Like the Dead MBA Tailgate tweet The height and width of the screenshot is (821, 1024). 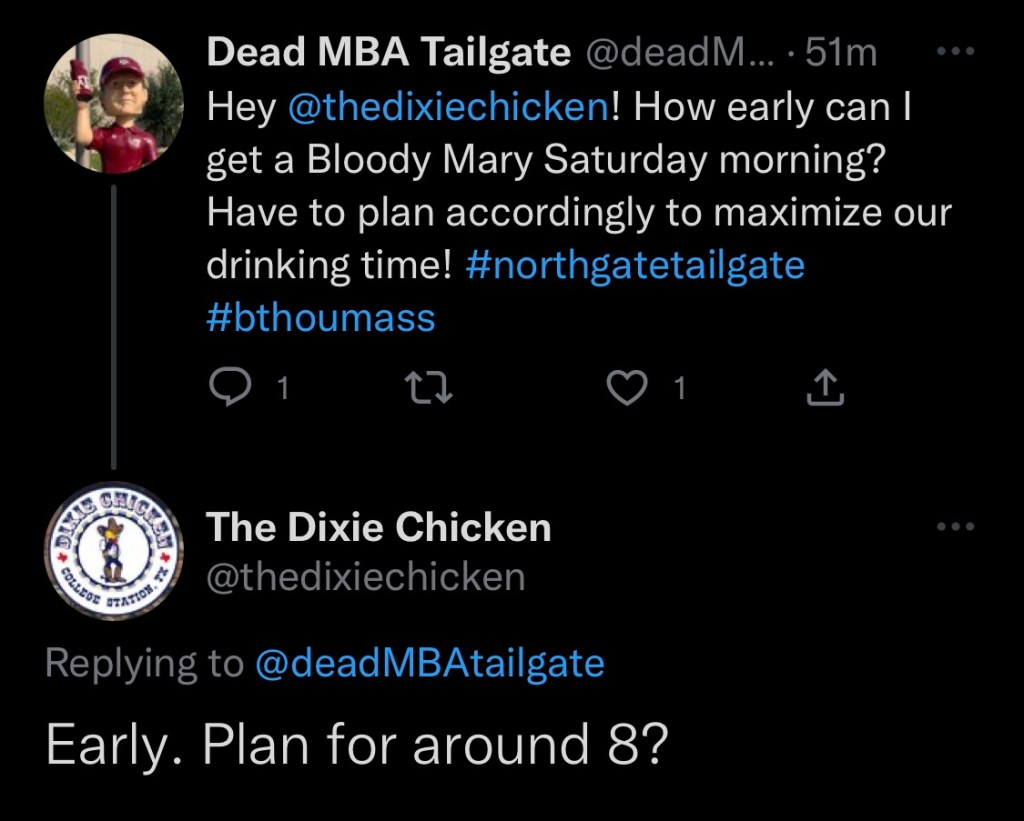628,389
